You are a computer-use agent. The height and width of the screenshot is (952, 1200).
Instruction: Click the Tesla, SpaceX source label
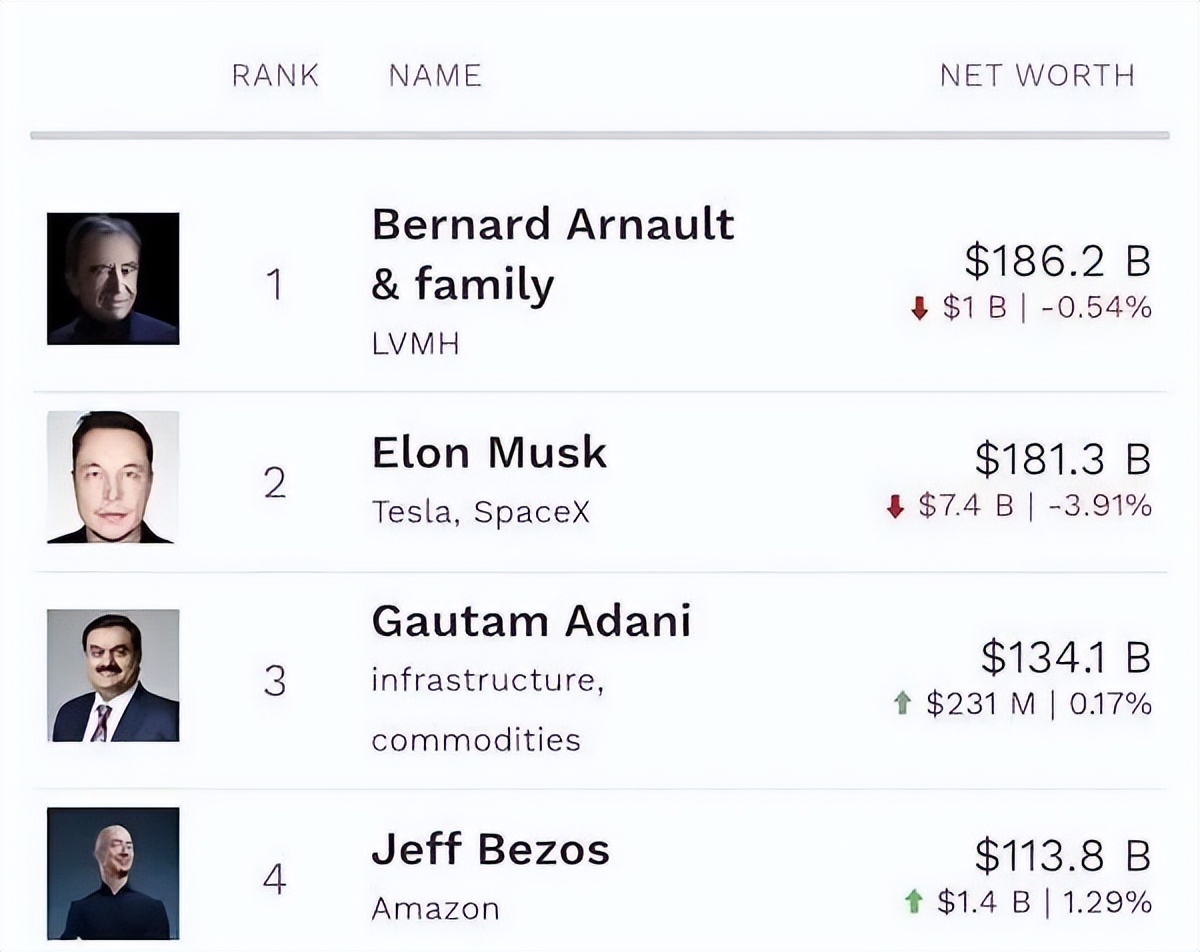coord(481,512)
